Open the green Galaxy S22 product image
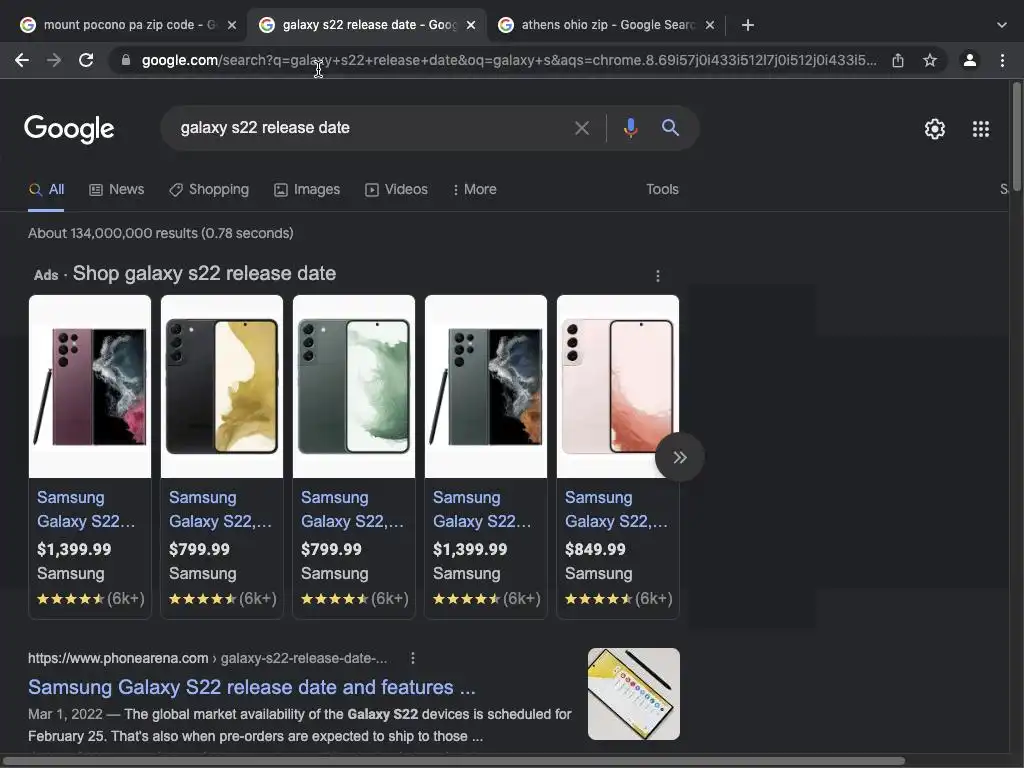This screenshot has height=768, width=1024. pyautogui.click(x=354, y=387)
